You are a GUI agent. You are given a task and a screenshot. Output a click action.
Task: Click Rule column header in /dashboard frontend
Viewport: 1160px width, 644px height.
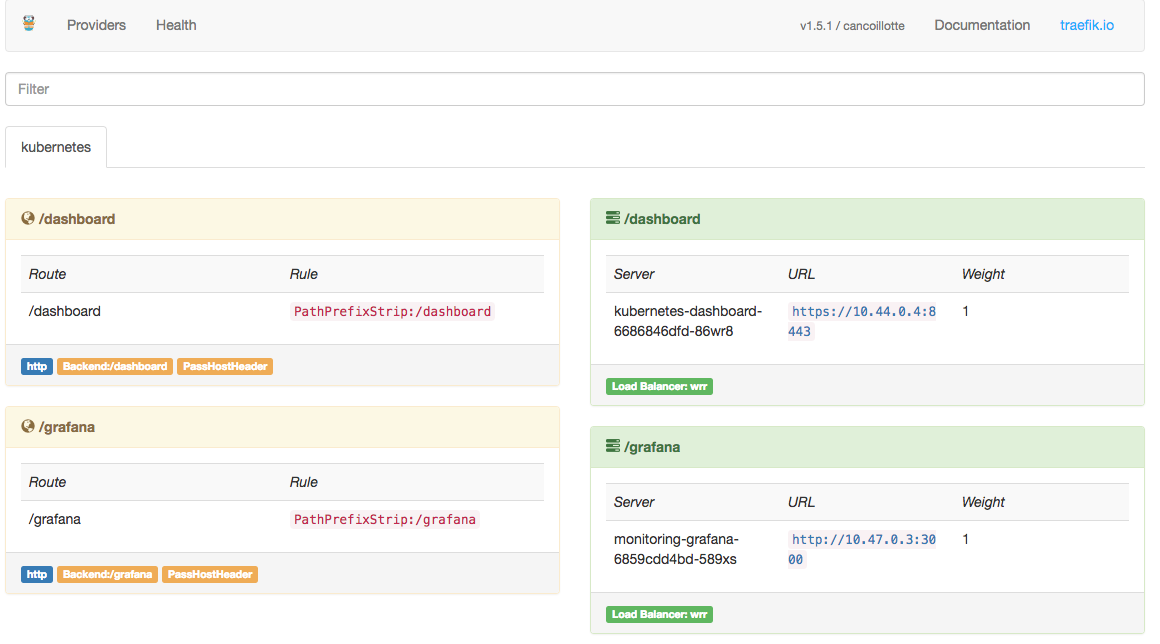click(303, 274)
